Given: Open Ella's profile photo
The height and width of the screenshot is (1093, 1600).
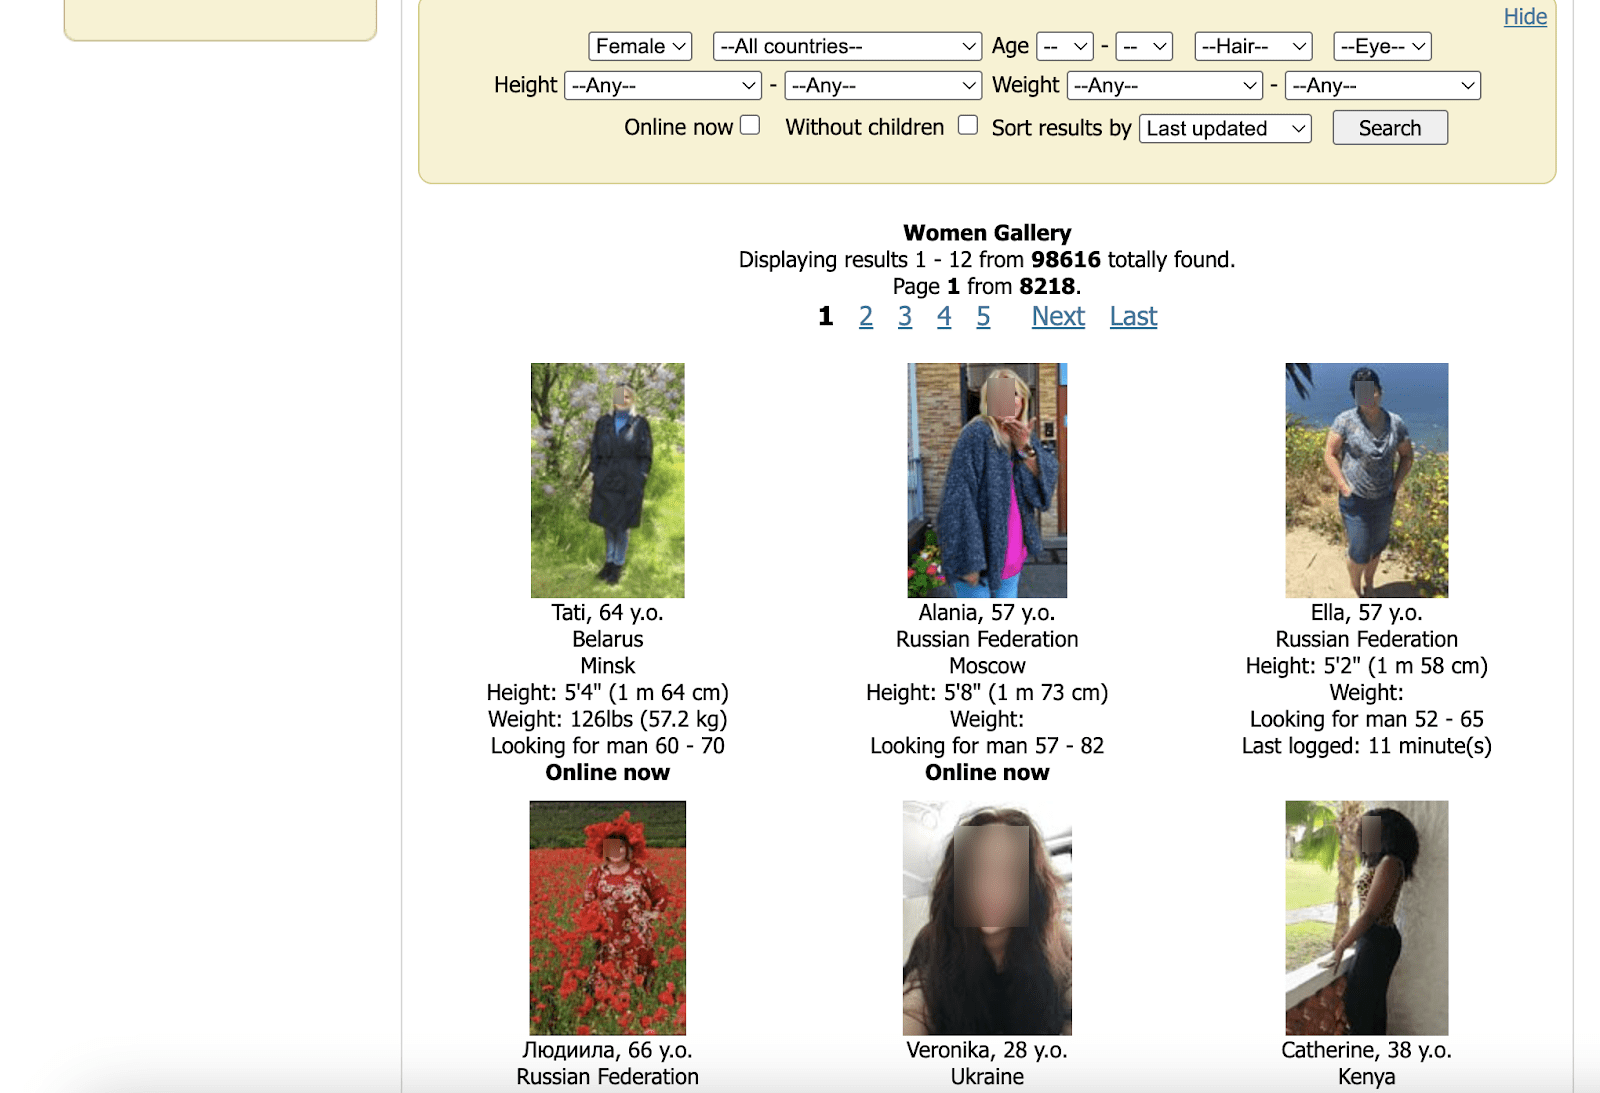Looking at the screenshot, I should pyautogui.click(x=1366, y=480).
